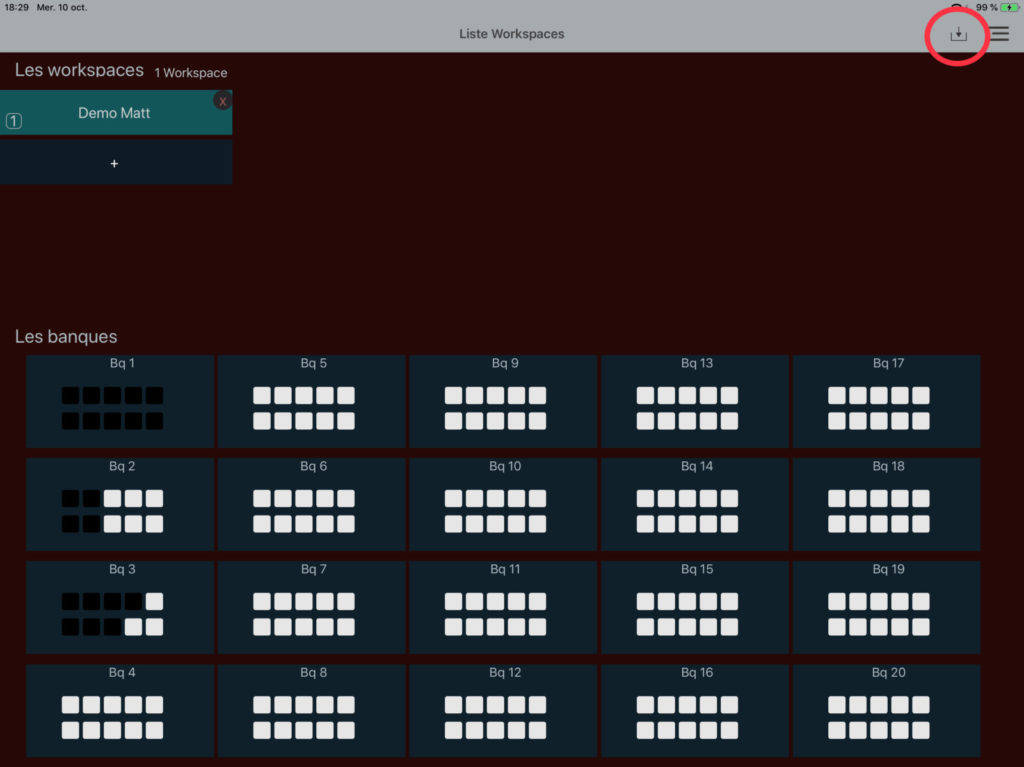Choose bank Bq 4
1024x767 pixels.
click(x=120, y=710)
